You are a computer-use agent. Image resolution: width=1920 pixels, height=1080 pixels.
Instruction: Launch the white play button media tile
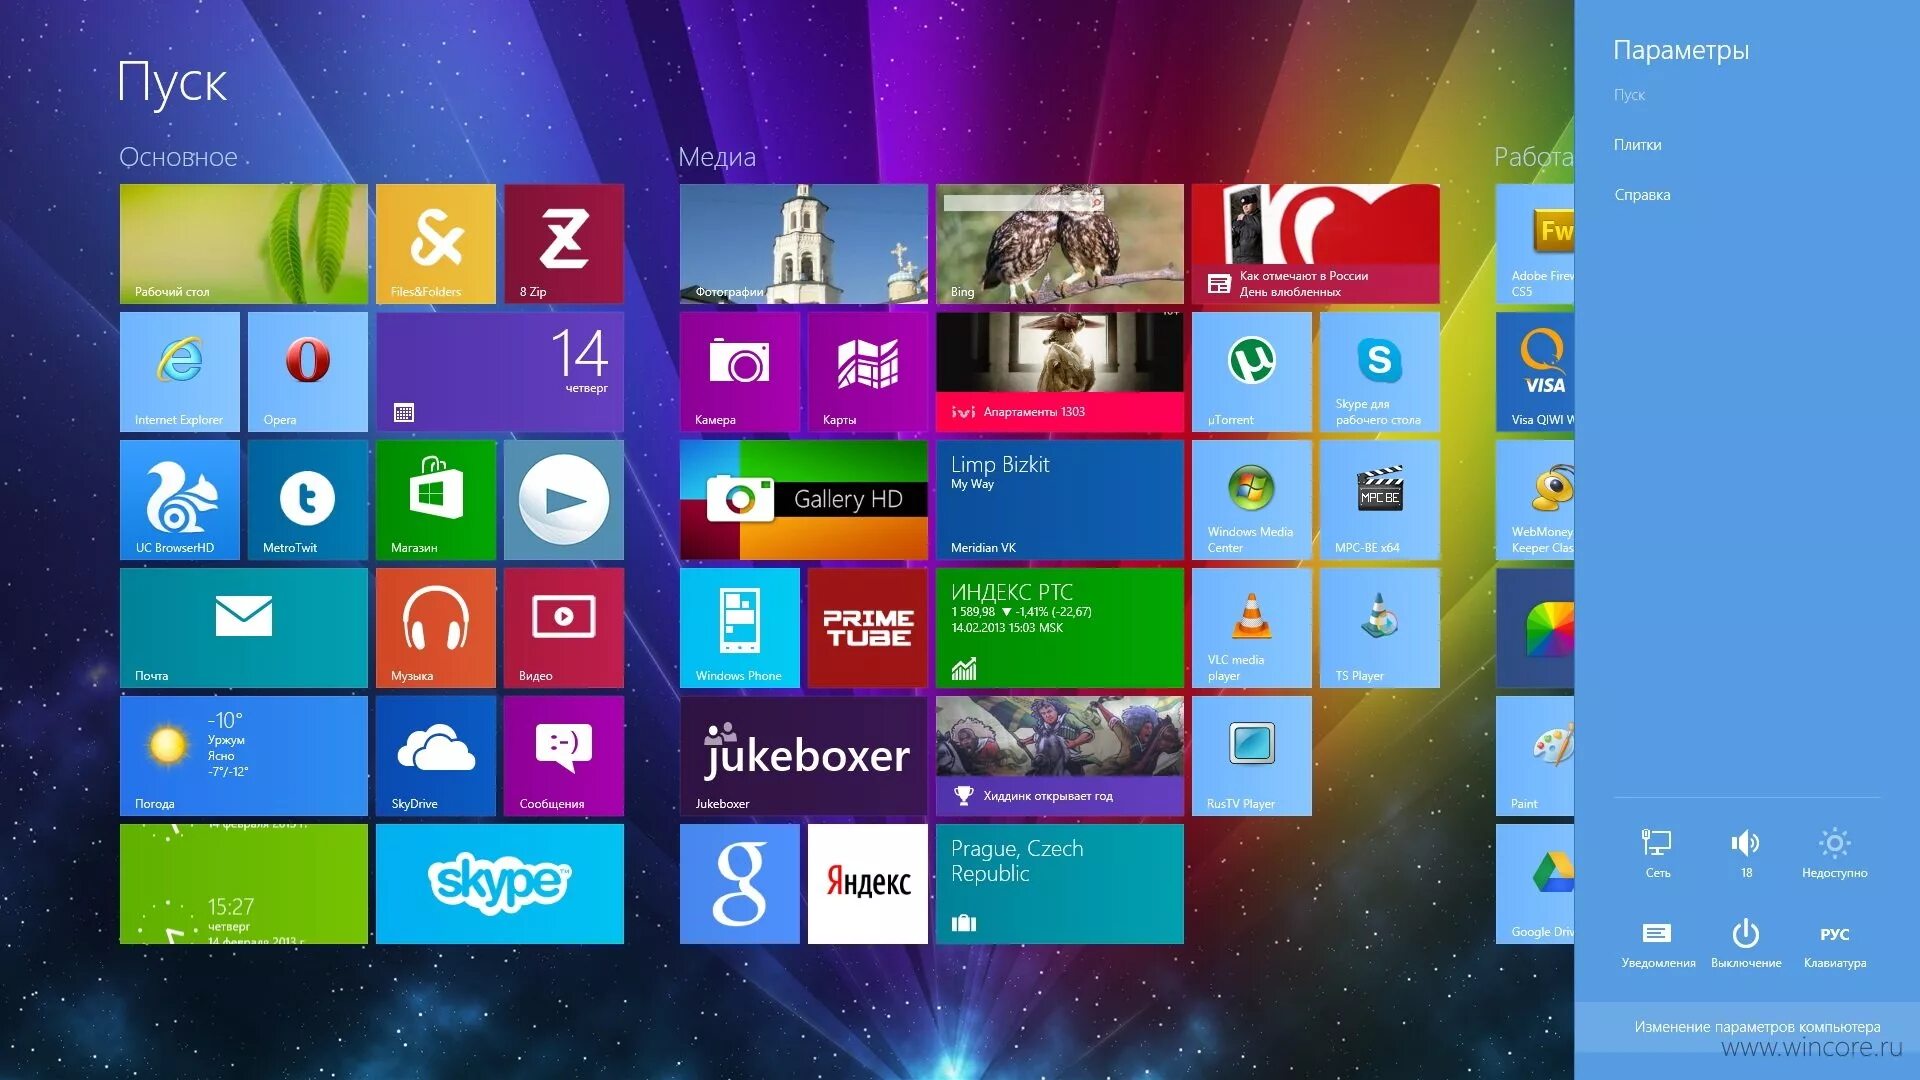pos(564,500)
